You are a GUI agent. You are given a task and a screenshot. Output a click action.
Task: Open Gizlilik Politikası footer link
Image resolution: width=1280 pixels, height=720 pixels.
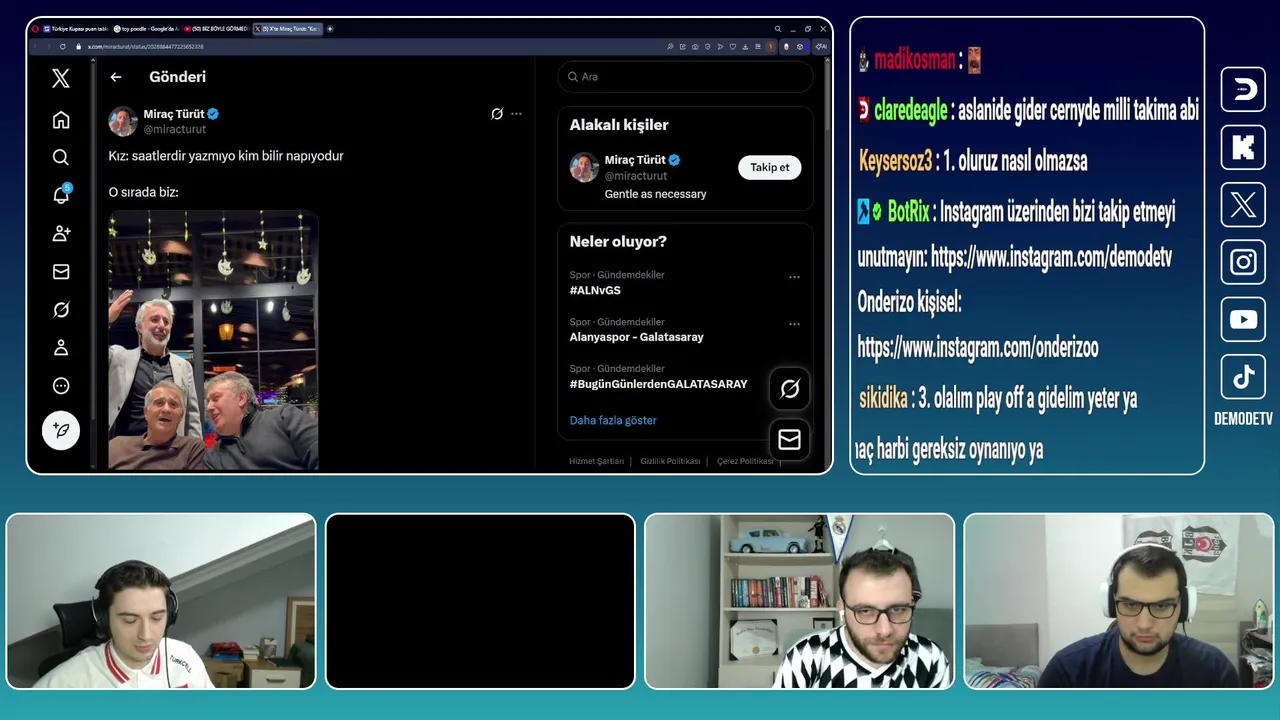click(x=670, y=461)
